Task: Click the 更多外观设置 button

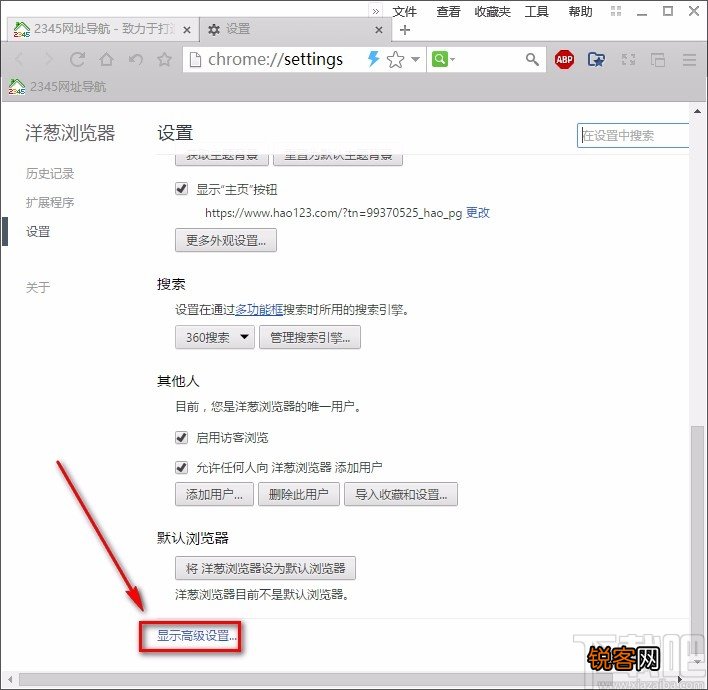Action: coord(226,240)
